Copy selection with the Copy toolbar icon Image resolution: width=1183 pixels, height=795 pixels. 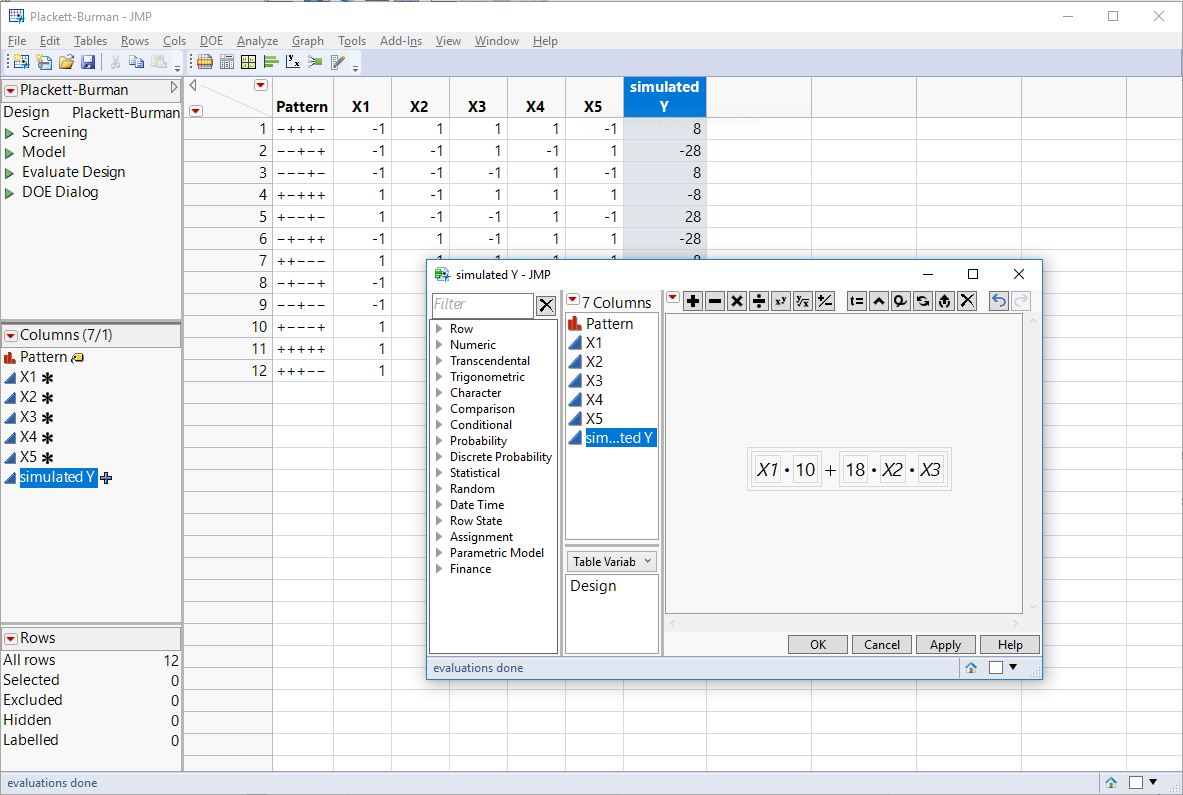[136, 61]
